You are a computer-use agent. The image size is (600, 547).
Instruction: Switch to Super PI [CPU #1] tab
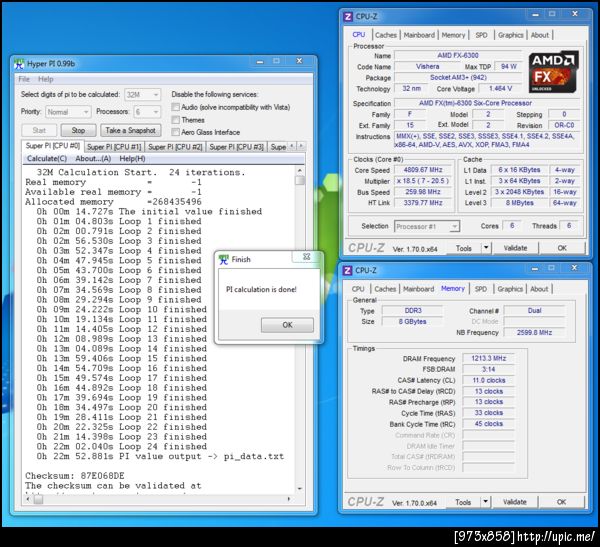point(114,147)
